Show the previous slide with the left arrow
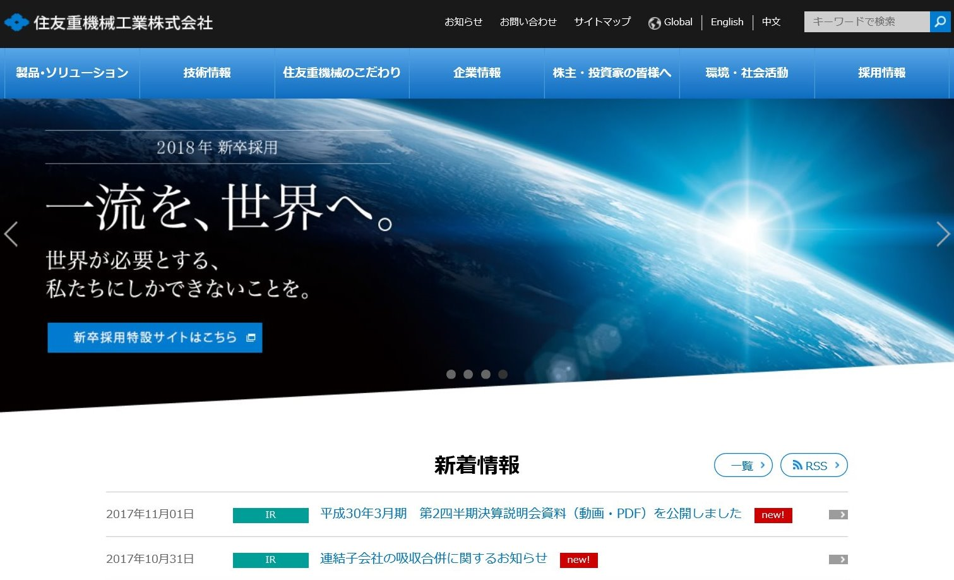The width and height of the screenshot is (954, 580). tap(11, 234)
